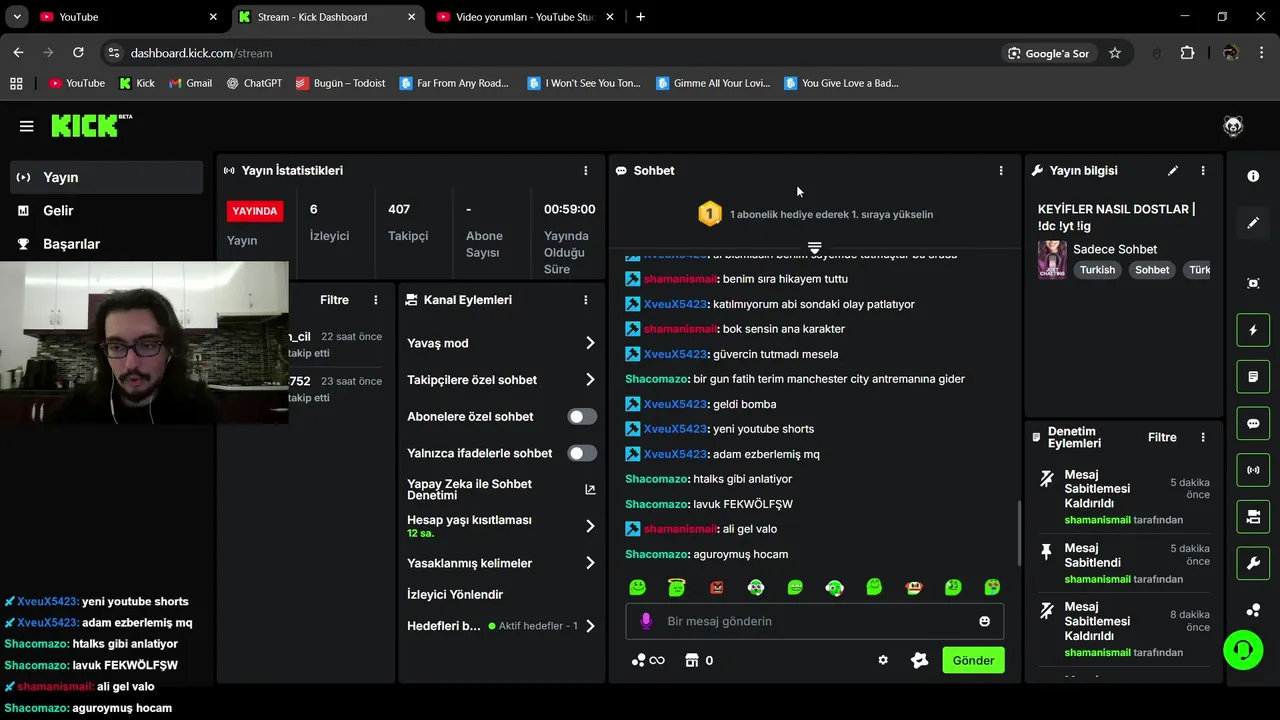Screen dimensions: 1280x720
Task: Click the Turkish tag chip
Action: pyautogui.click(x=1097, y=270)
